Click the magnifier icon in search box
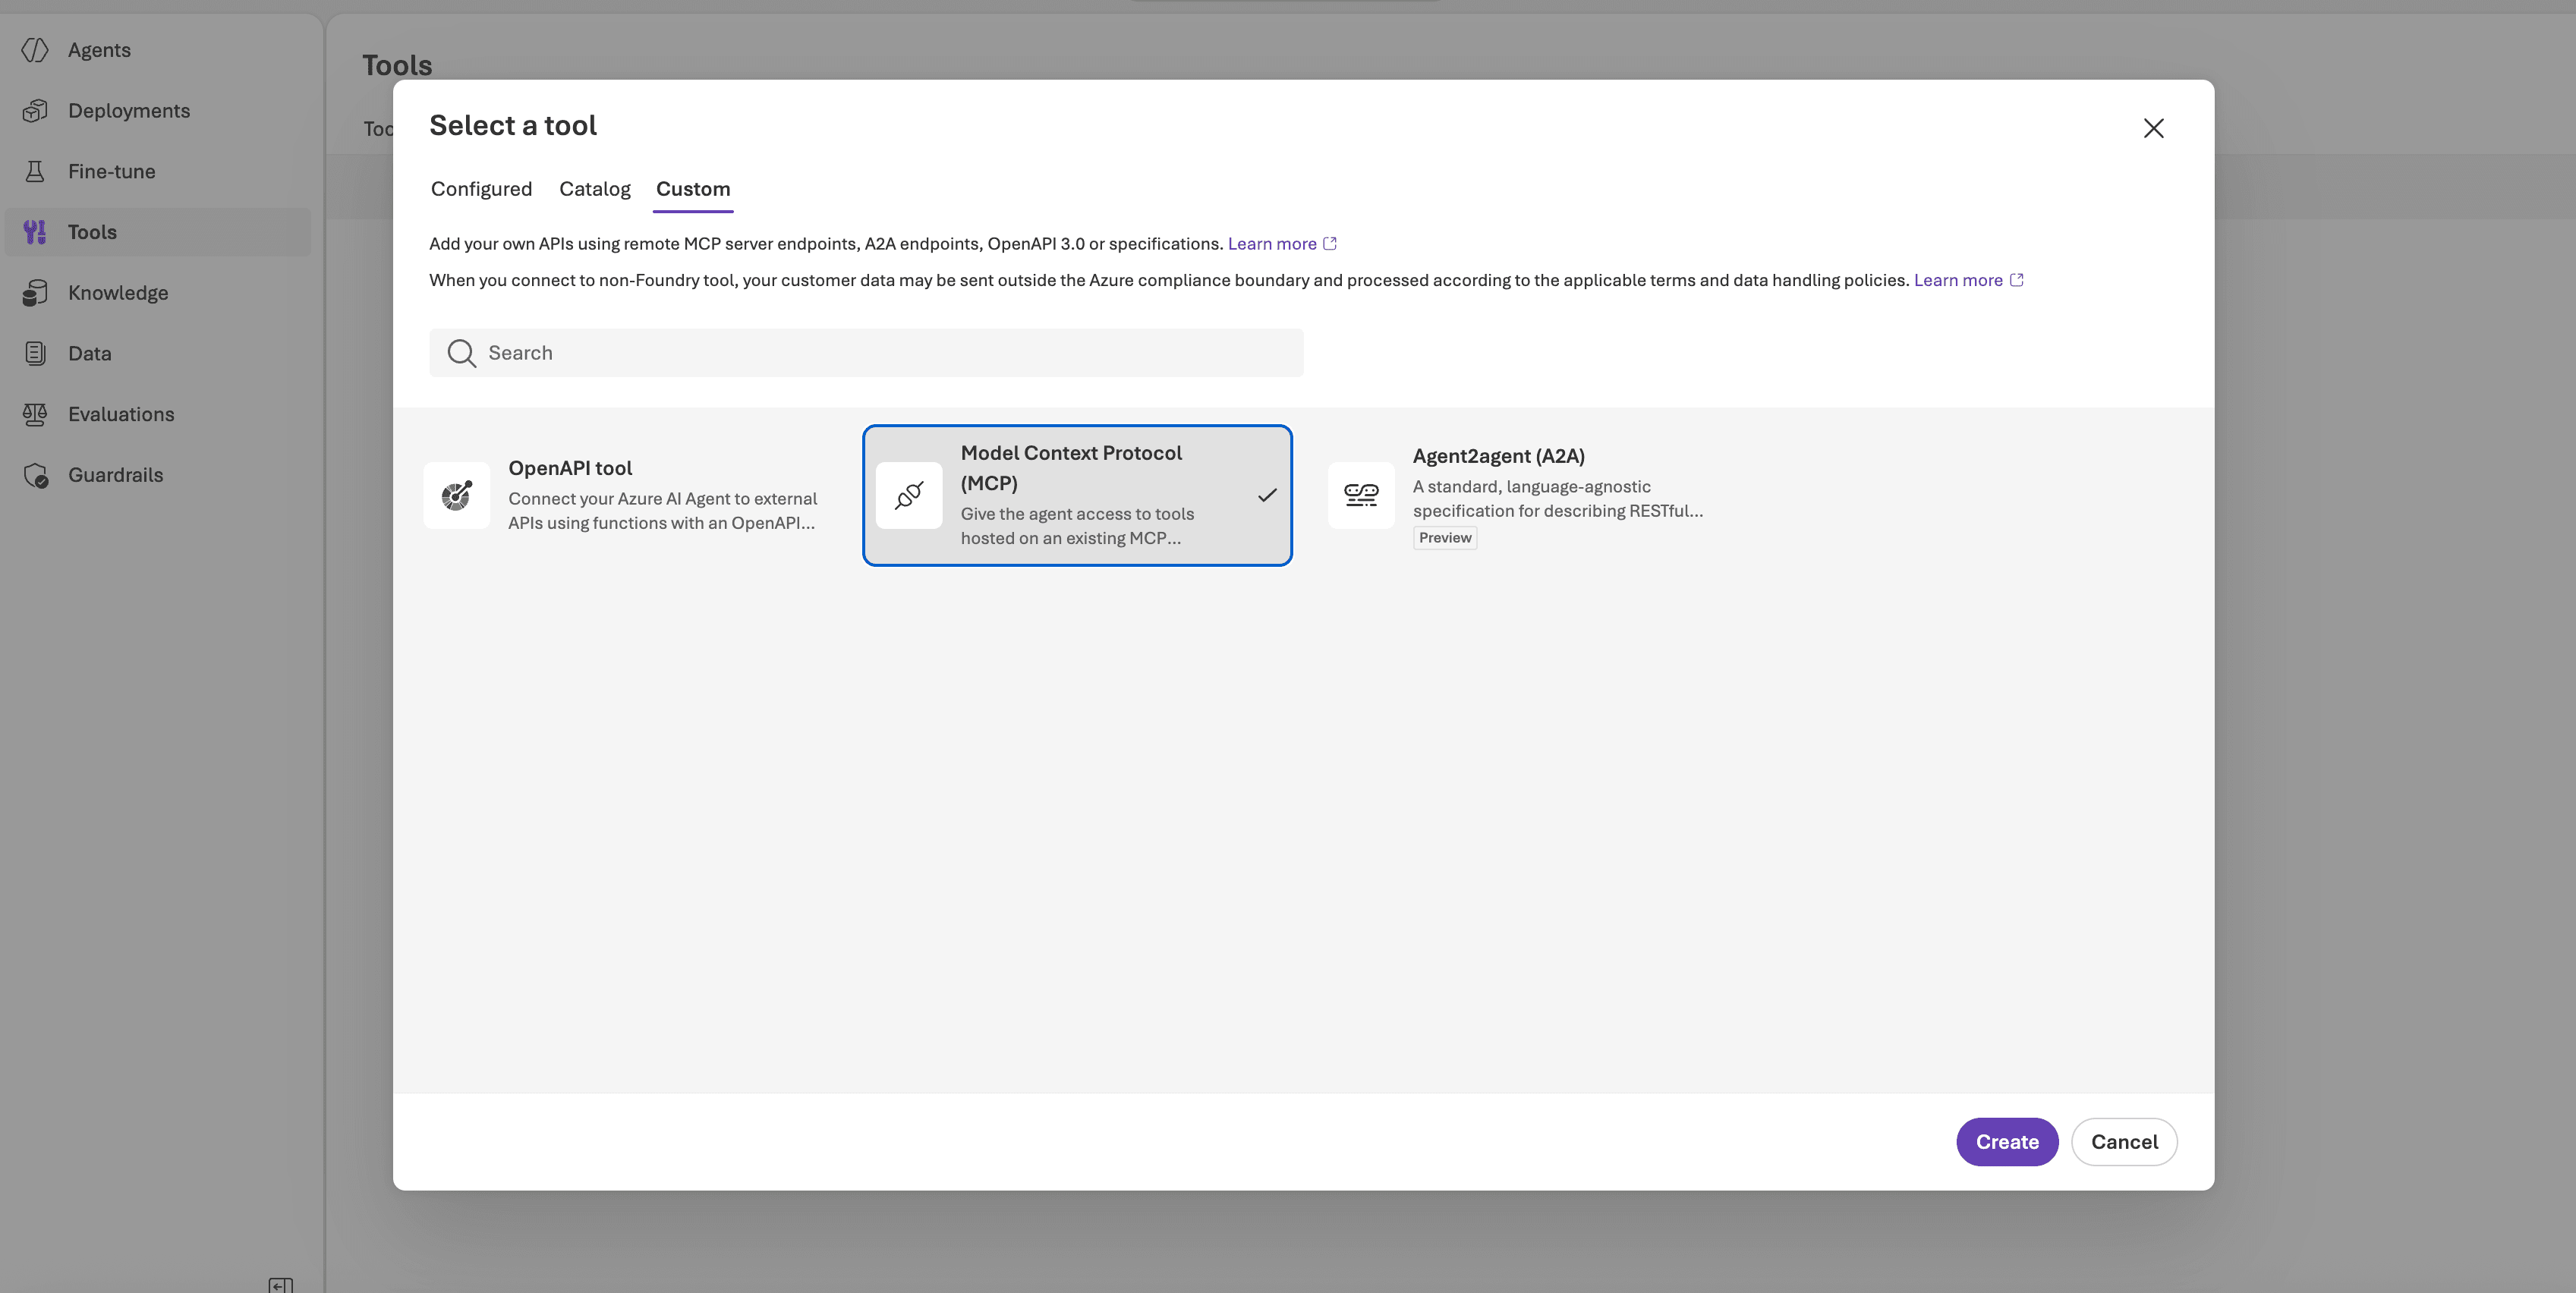Screen dimensions: 2576x1293 461,353
